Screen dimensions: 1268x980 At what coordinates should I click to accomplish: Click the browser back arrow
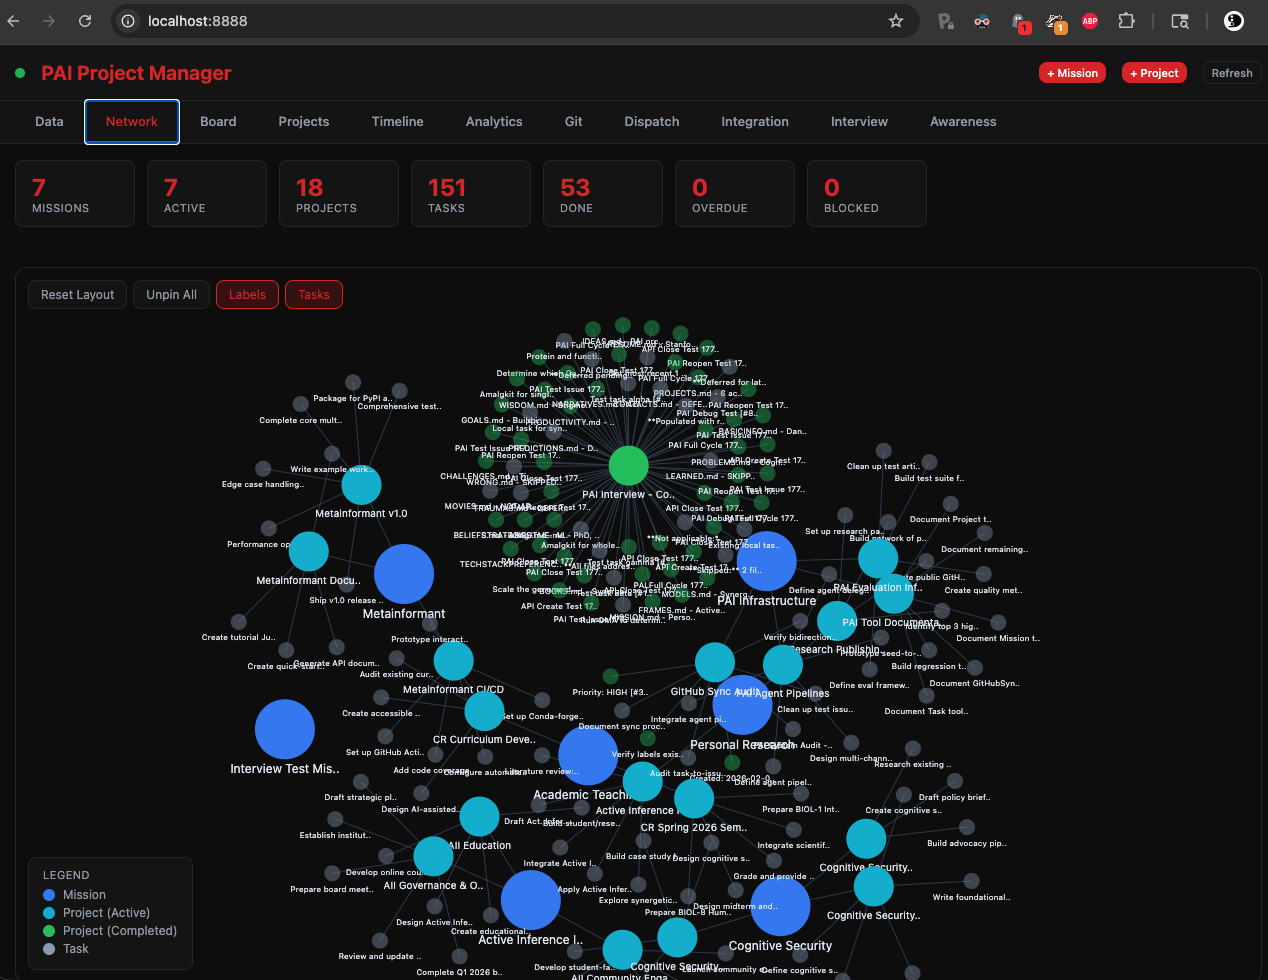[x=14, y=21]
